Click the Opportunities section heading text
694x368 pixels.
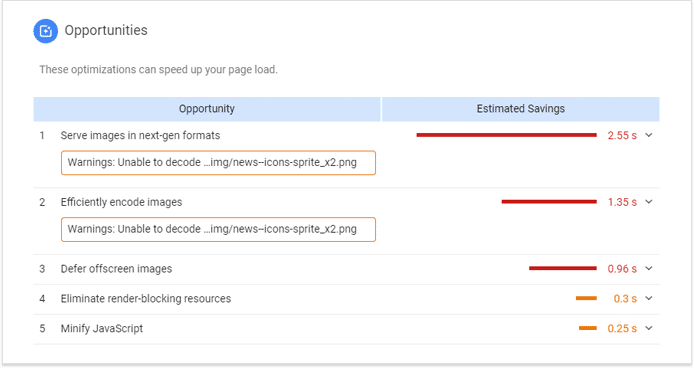tap(106, 31)
